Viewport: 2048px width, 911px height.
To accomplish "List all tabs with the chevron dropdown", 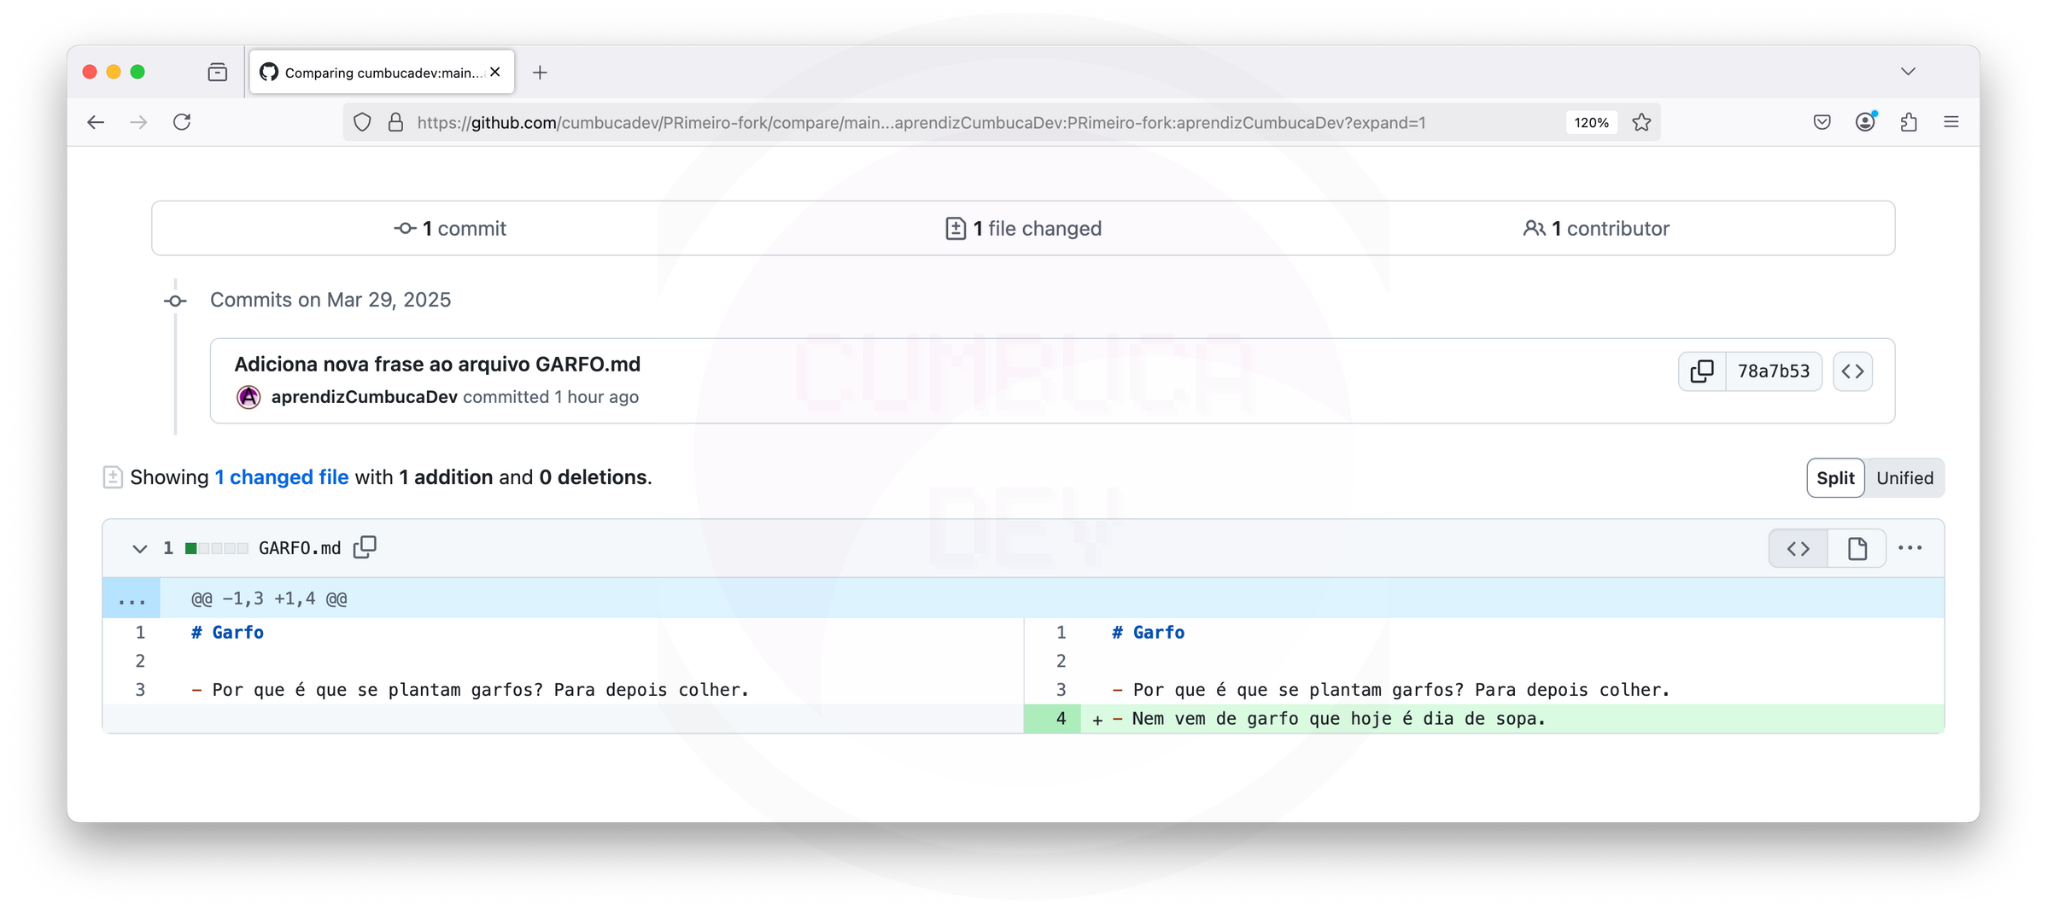I will tap(1907, 72).
